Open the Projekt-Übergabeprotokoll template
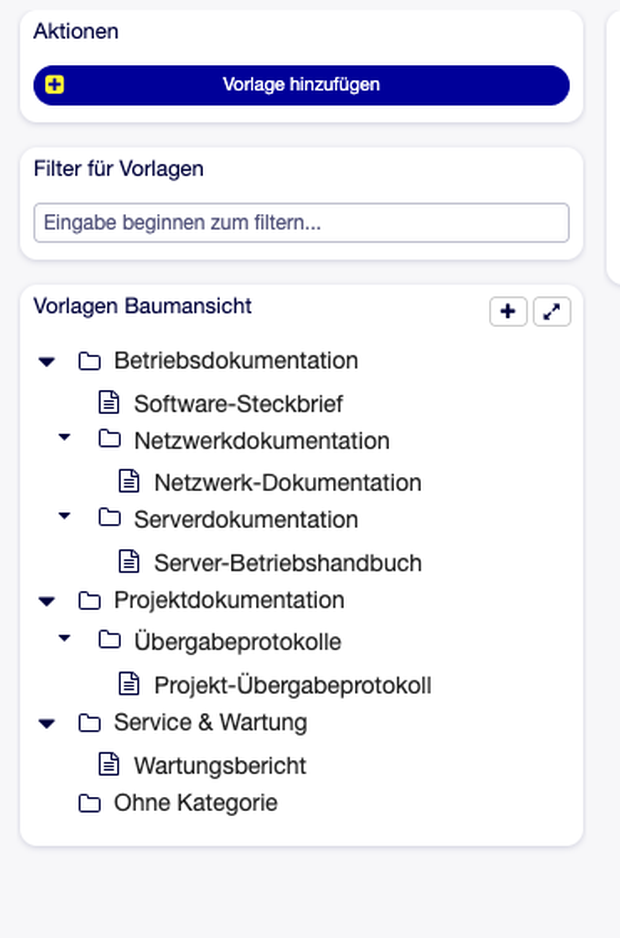 [x=293, y=686]
